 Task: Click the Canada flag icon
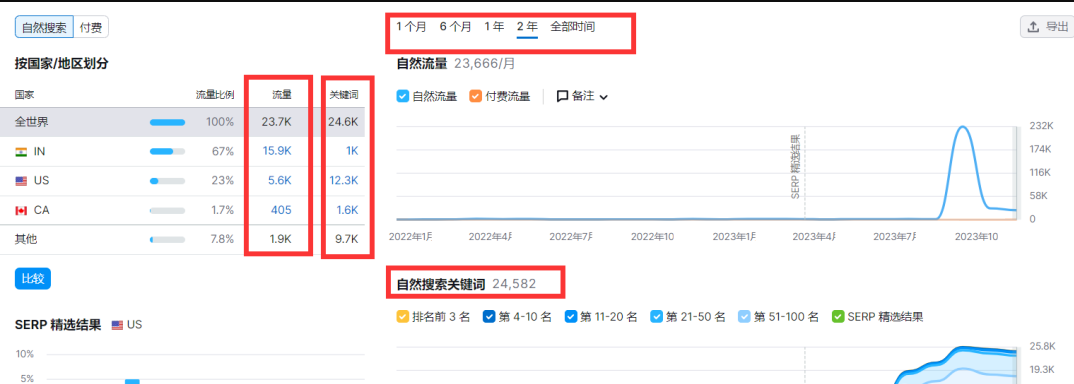tap(21, 210)
